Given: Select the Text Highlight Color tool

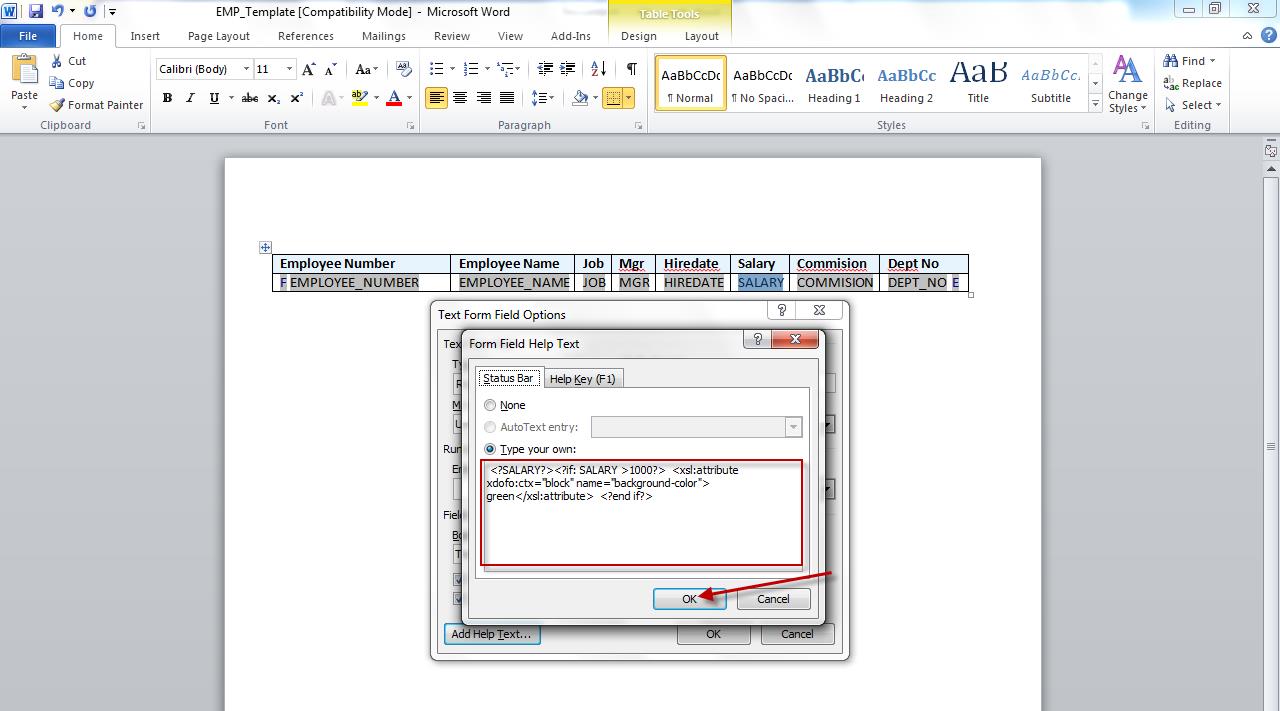Looking at the screenshot, I should 361,98.
